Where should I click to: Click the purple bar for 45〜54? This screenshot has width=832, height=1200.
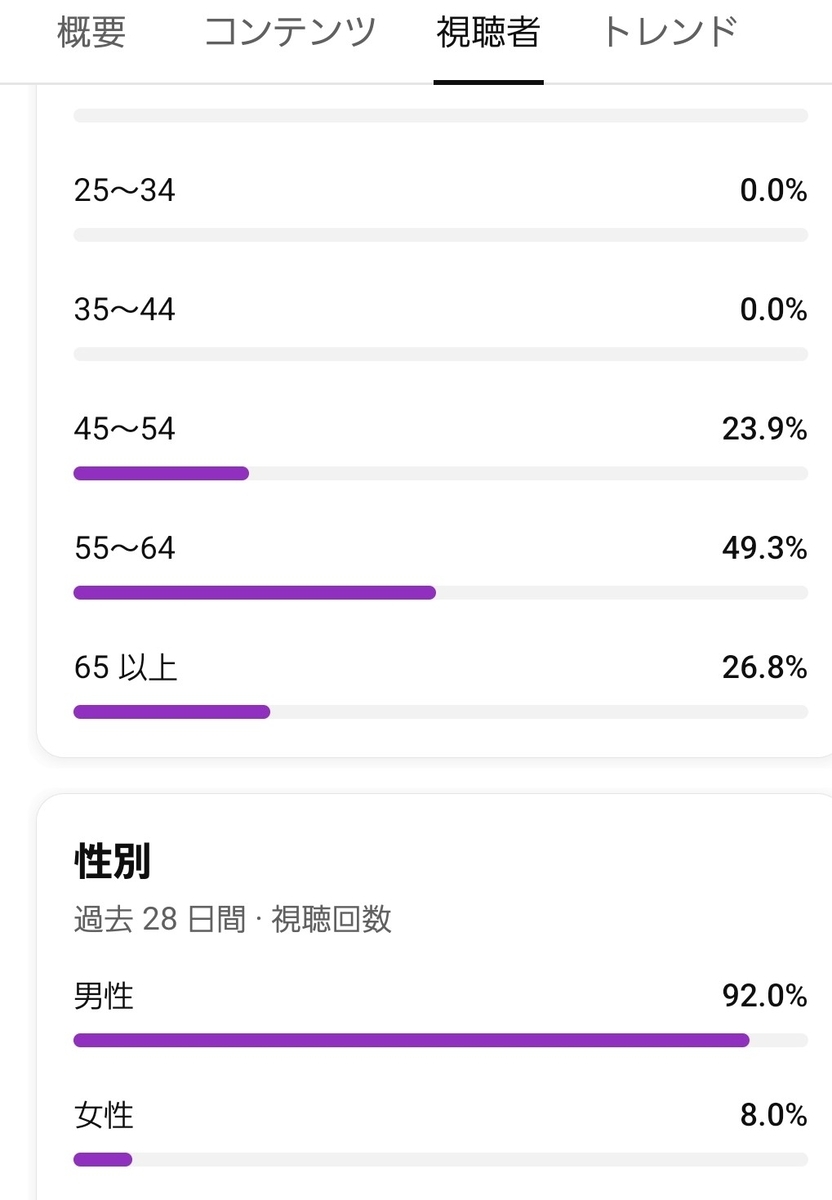(161, 474)
